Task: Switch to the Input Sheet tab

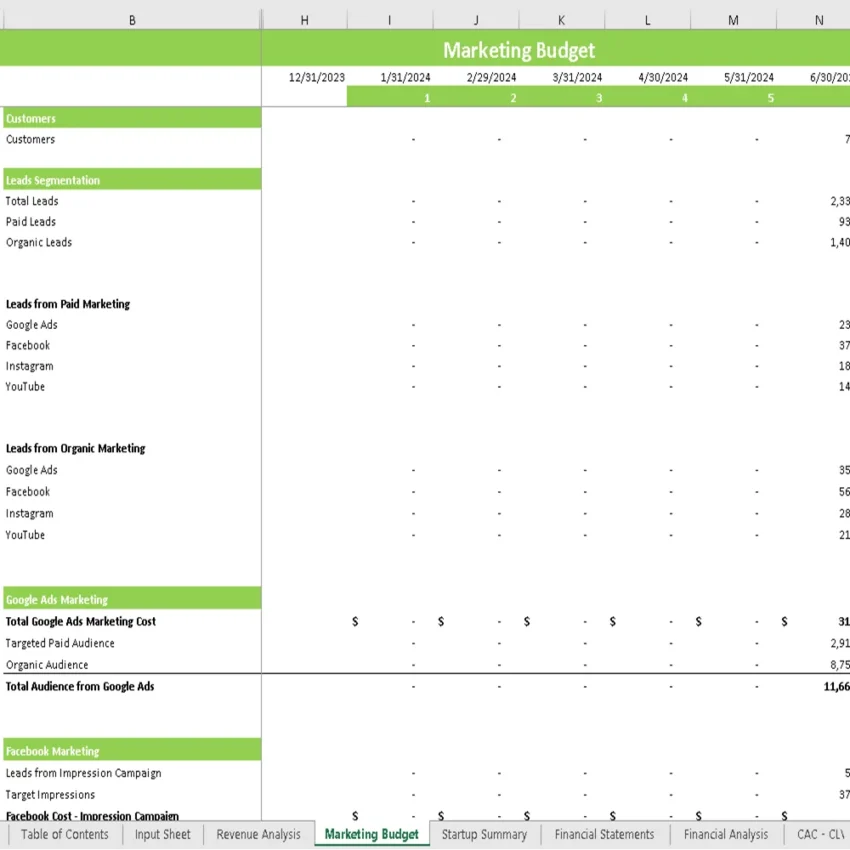Action: coord(162,834)
